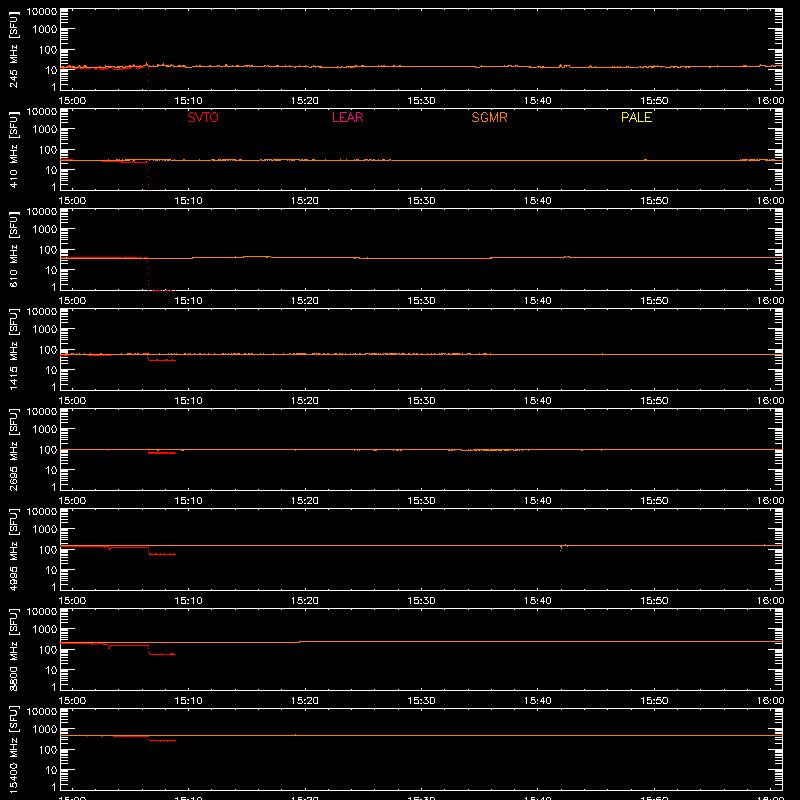
Task: Select the 2695 MHz [SFU] axis title
Action: (13, 450)
